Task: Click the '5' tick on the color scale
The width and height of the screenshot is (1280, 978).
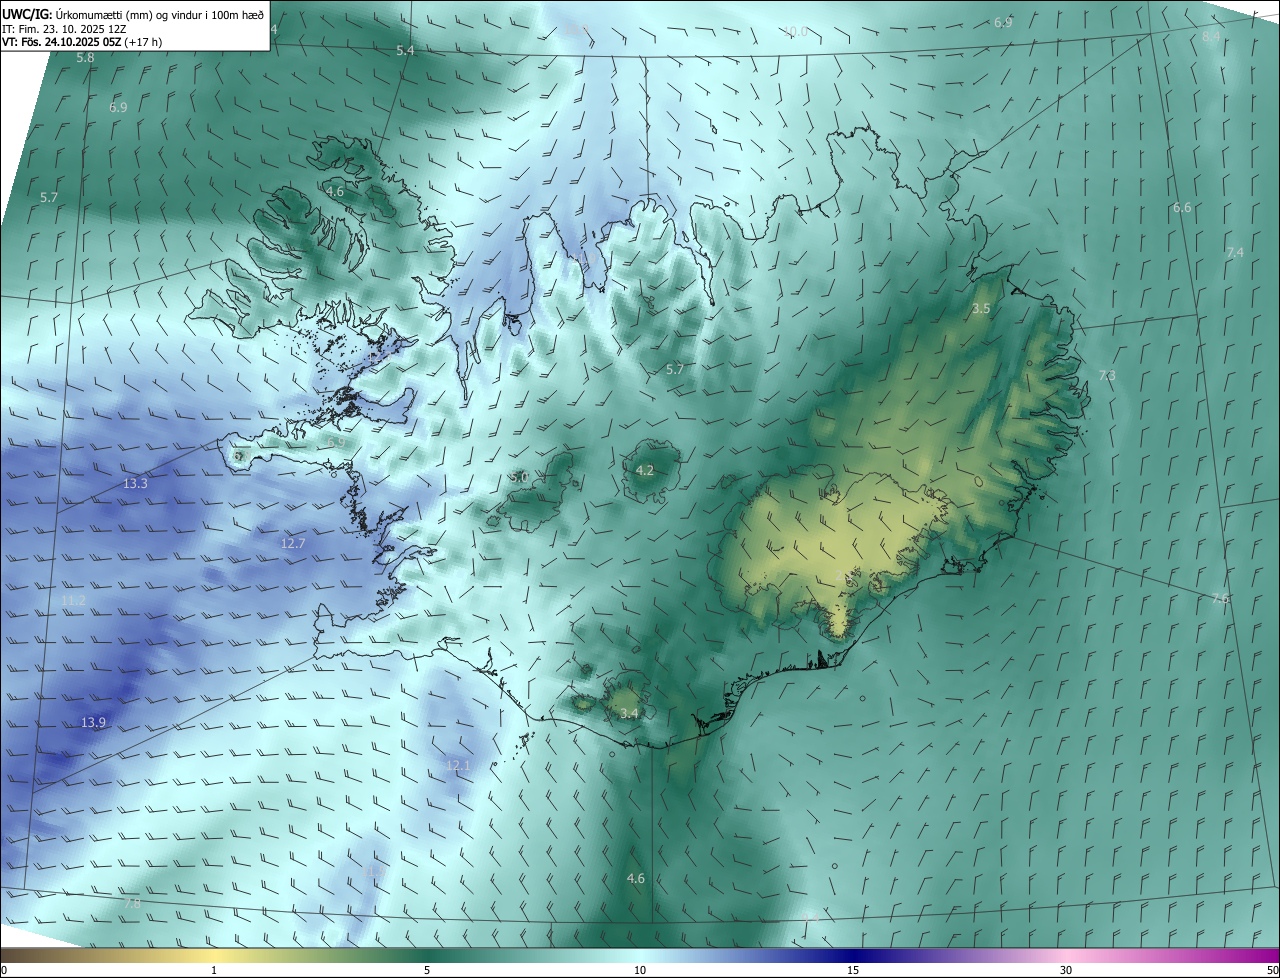Action: pyautogui.click(x=427, y=970)
